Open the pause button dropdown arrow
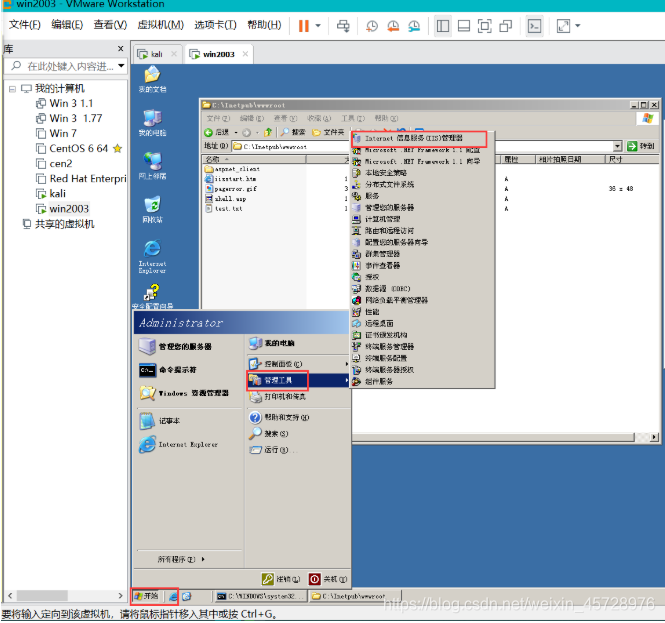The height and width of the screenshot is (623, 665). 318,26
